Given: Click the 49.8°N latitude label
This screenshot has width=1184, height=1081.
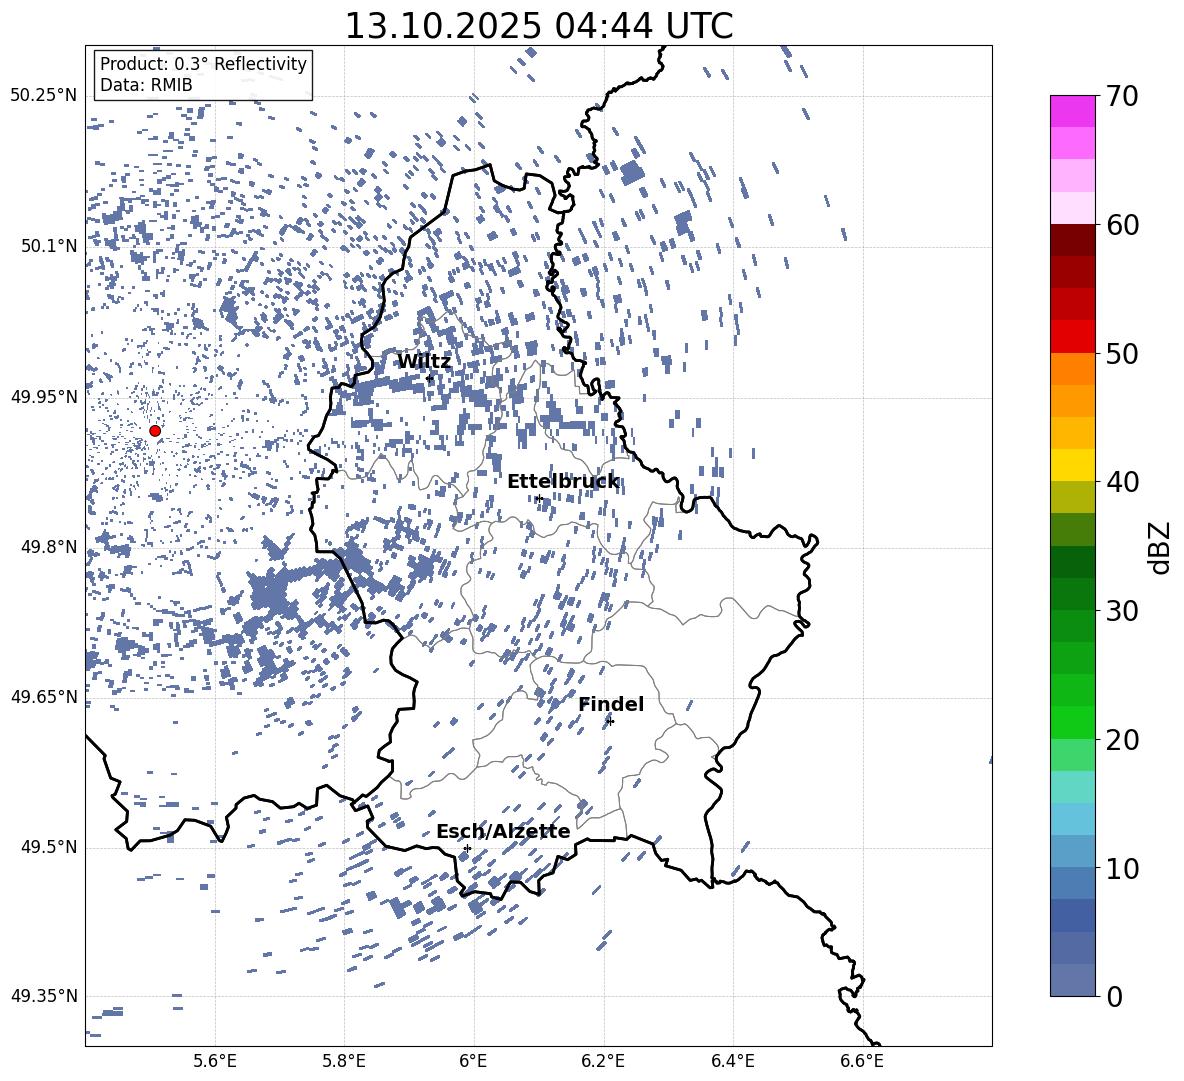Looking at the screenshot, I should pos(48,547).
